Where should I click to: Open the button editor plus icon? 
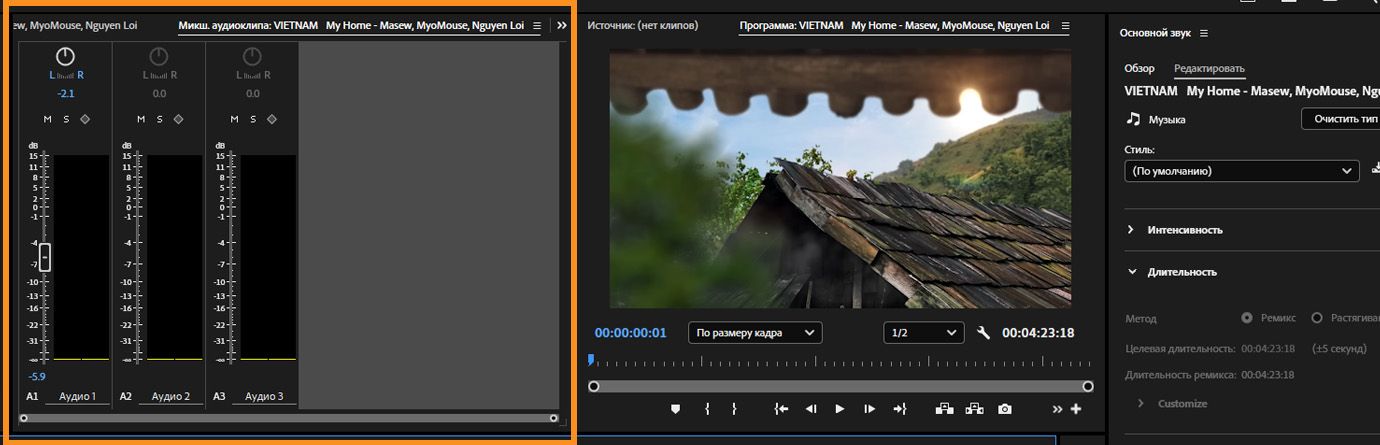(x=1076, y=409)
